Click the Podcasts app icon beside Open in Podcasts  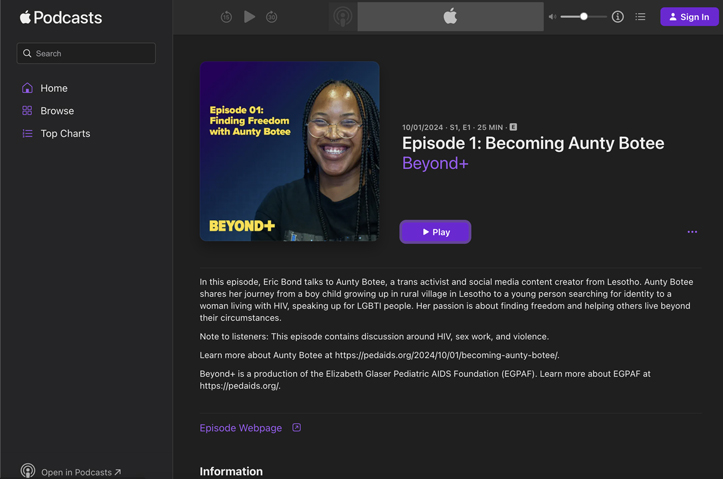coord(28,471)
